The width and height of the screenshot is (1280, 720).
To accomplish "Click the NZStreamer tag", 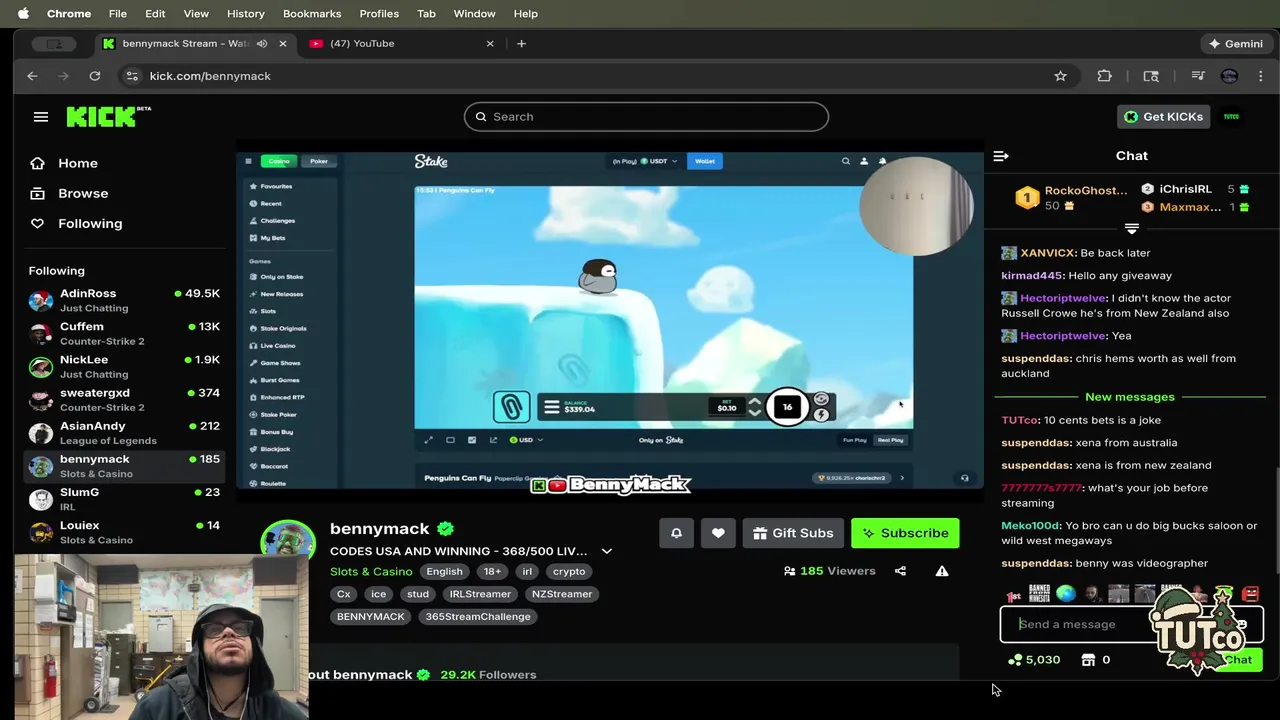I will pos(562,594).
